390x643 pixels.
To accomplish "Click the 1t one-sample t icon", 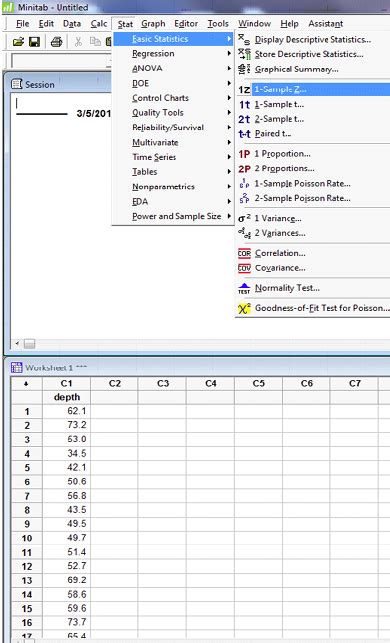I will (244, 105).
